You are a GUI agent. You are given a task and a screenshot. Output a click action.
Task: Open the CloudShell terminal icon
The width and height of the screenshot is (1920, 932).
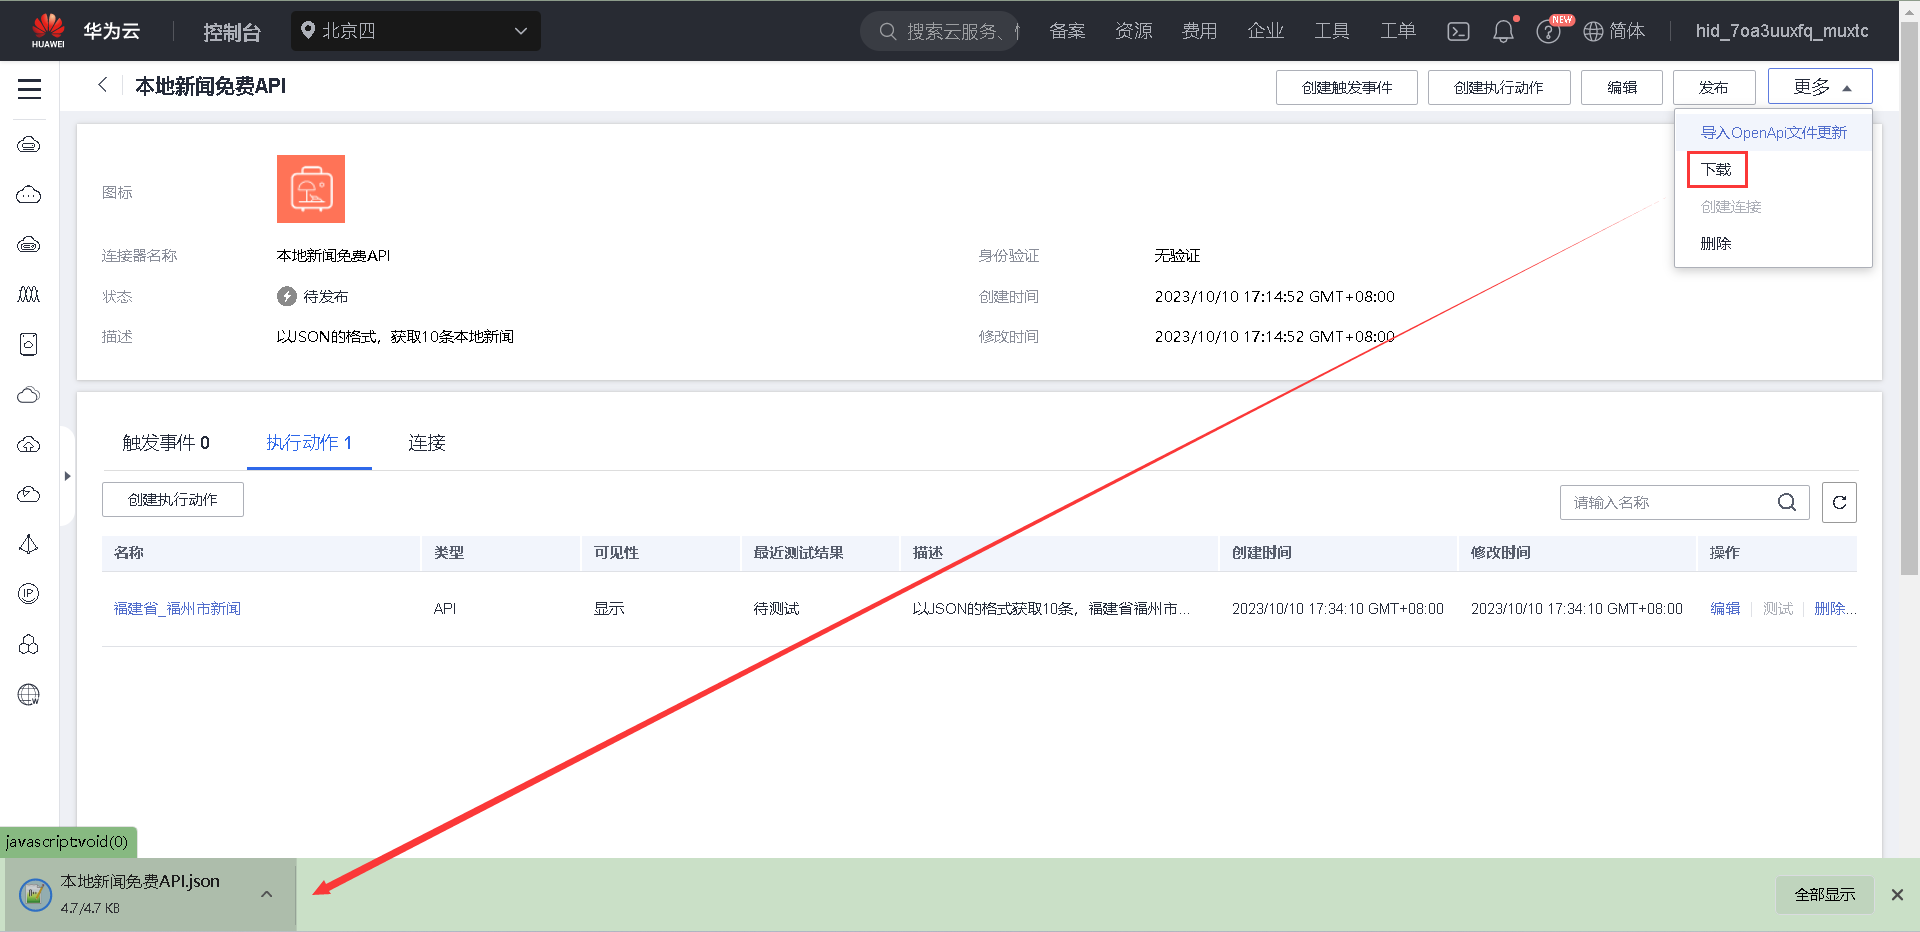click(x=1458, y=31)
